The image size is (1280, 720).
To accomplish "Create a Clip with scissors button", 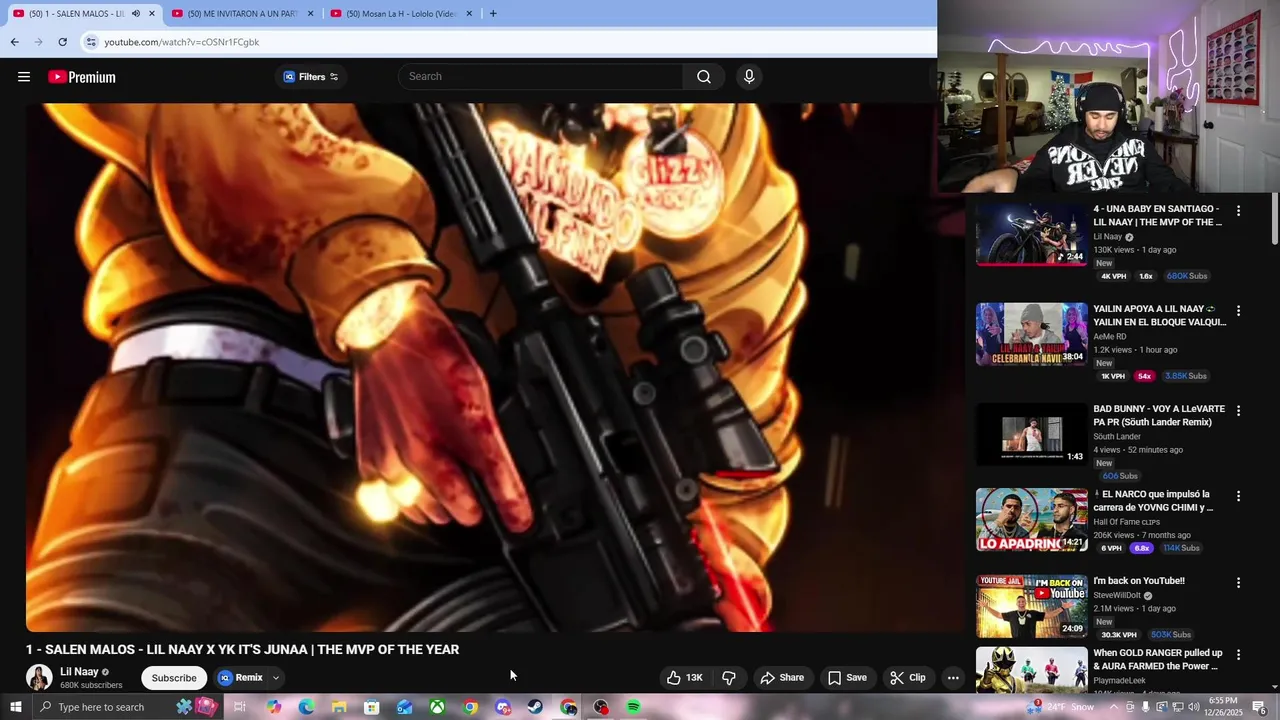I will click(x=908, y=678).
